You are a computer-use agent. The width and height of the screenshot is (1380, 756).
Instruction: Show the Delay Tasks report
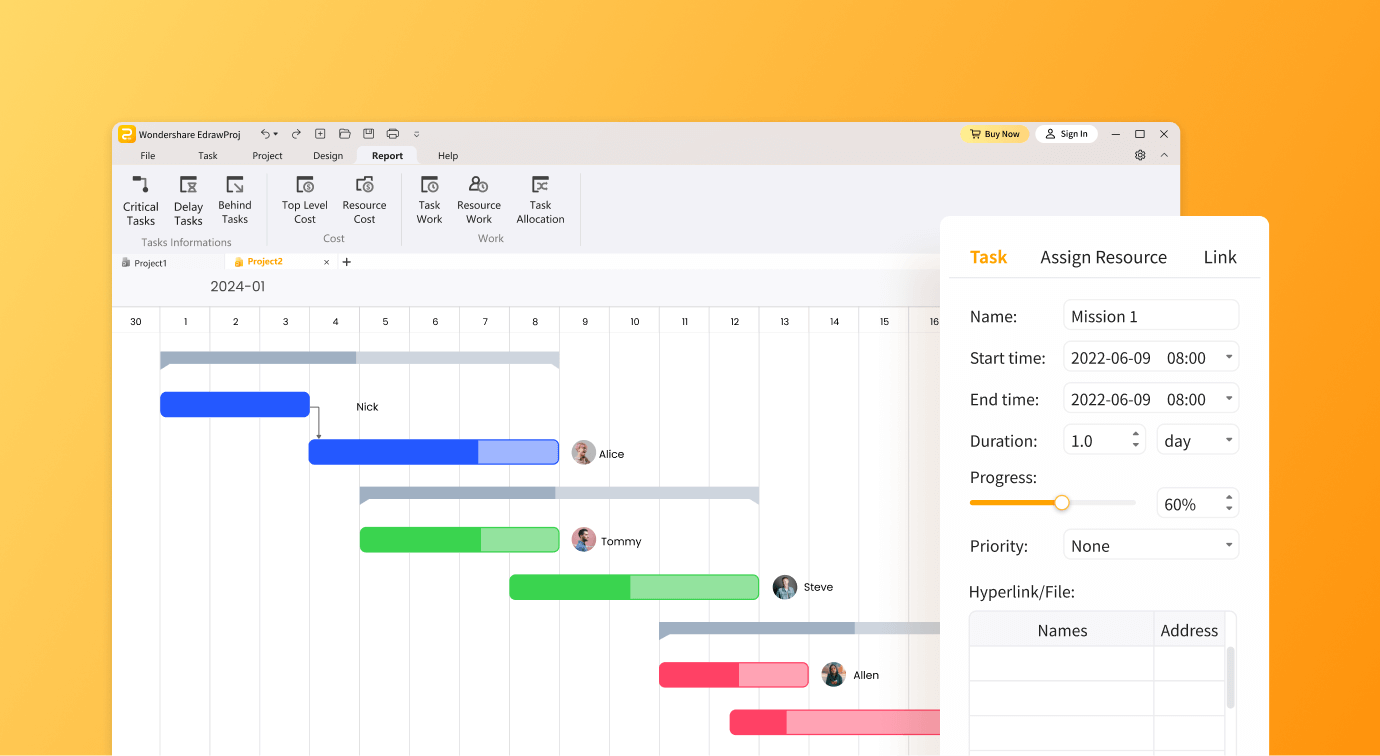[188, 200]
